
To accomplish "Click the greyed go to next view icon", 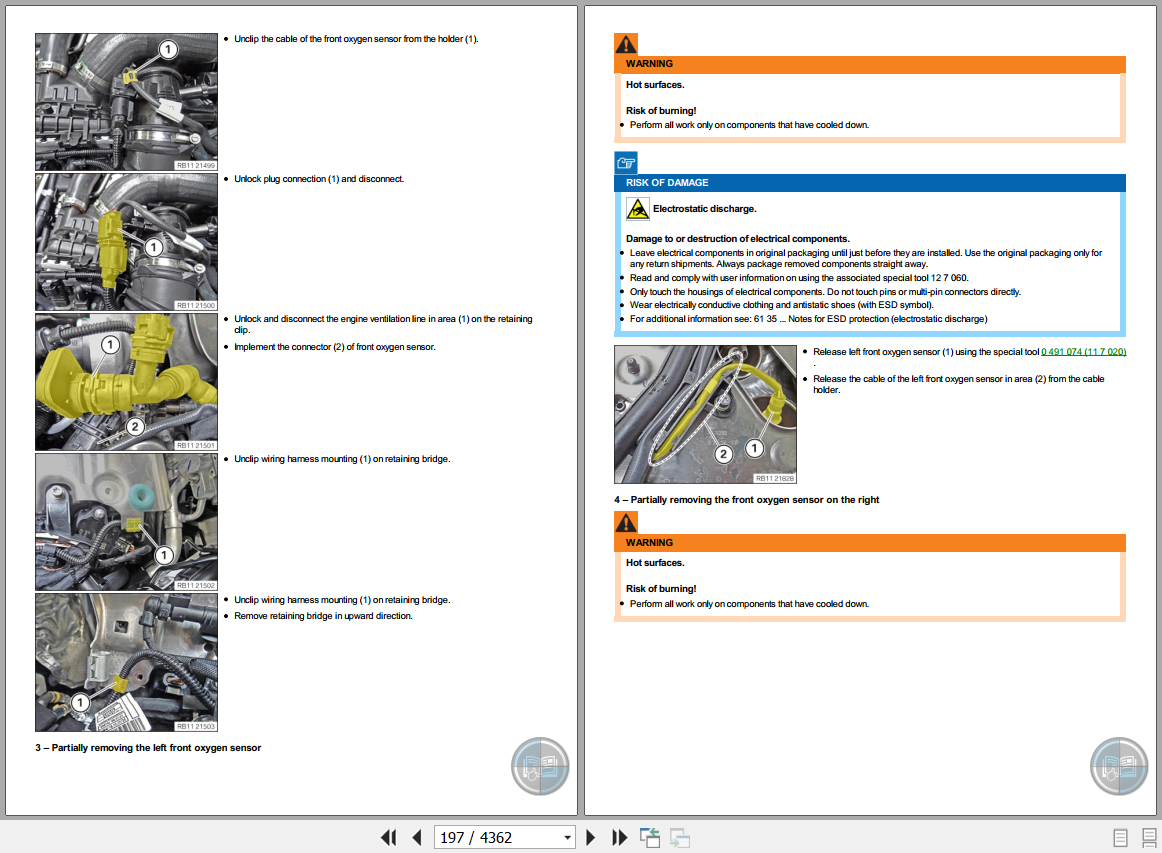I will click(x=680, y=837).
